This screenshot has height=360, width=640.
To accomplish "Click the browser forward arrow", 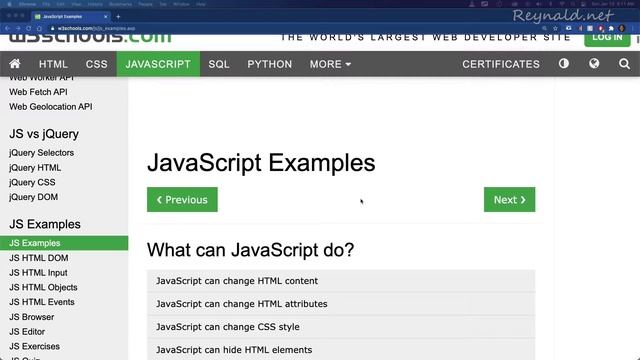I will pos(18,28).
